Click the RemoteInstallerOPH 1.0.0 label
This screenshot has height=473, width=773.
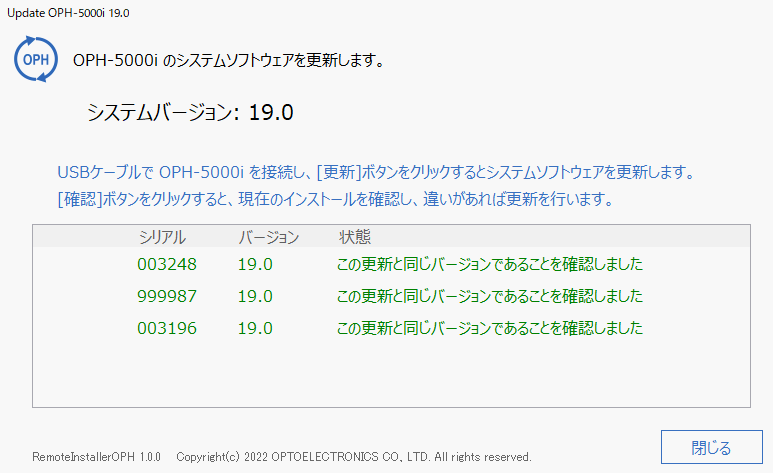point(96,457)
